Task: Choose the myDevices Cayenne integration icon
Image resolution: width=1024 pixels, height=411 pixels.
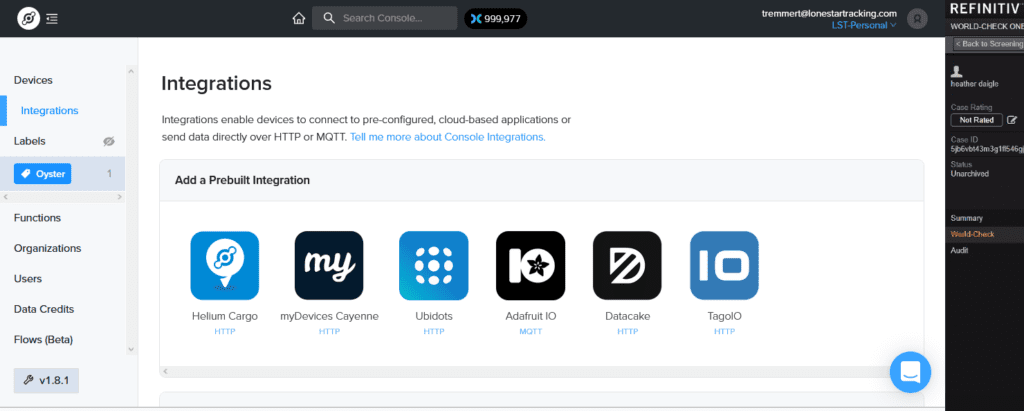Action: pyautogui.click(x=329, y=265)
